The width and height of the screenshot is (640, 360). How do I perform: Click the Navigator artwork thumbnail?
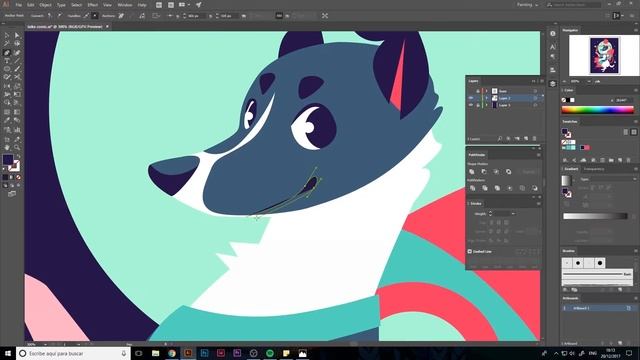click(604, 56)
